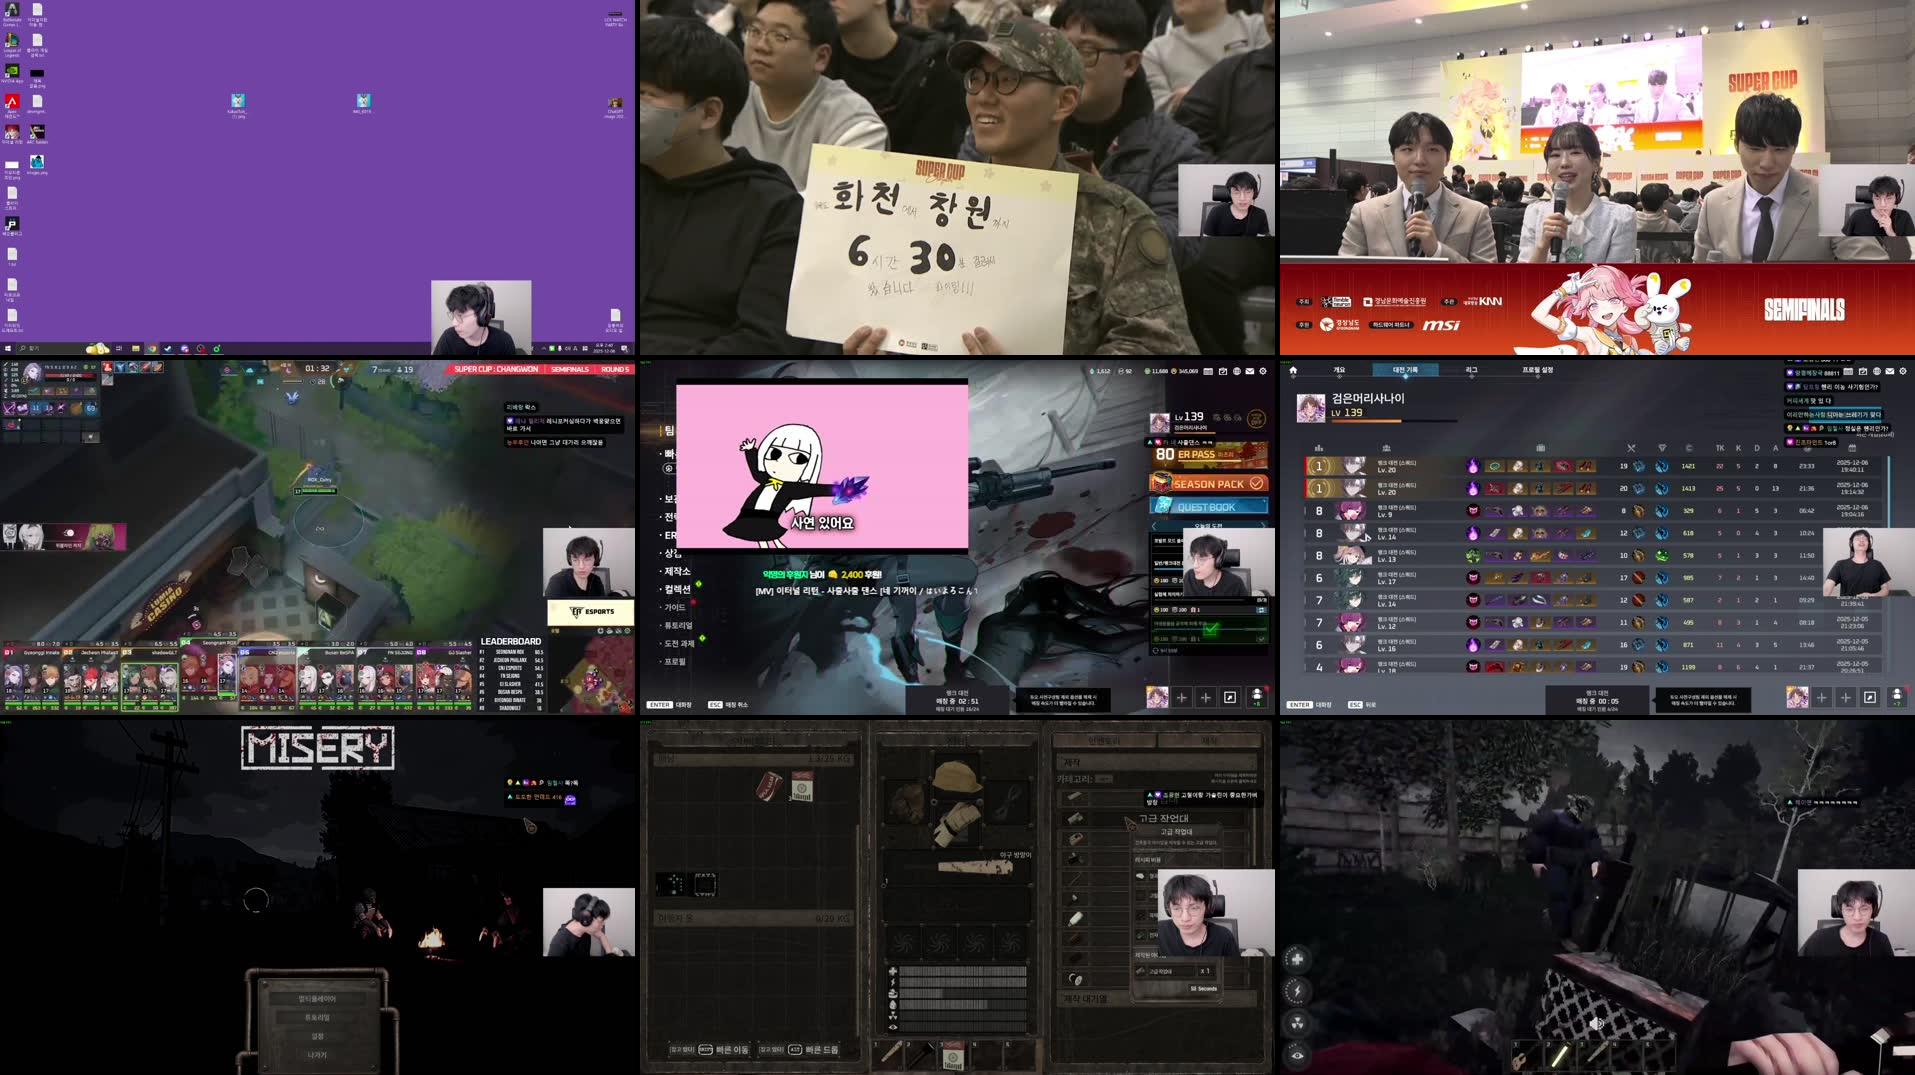The image size is (1915, 1075).
Task: Click the home icon on the match record page
Action: [1293, 369]
